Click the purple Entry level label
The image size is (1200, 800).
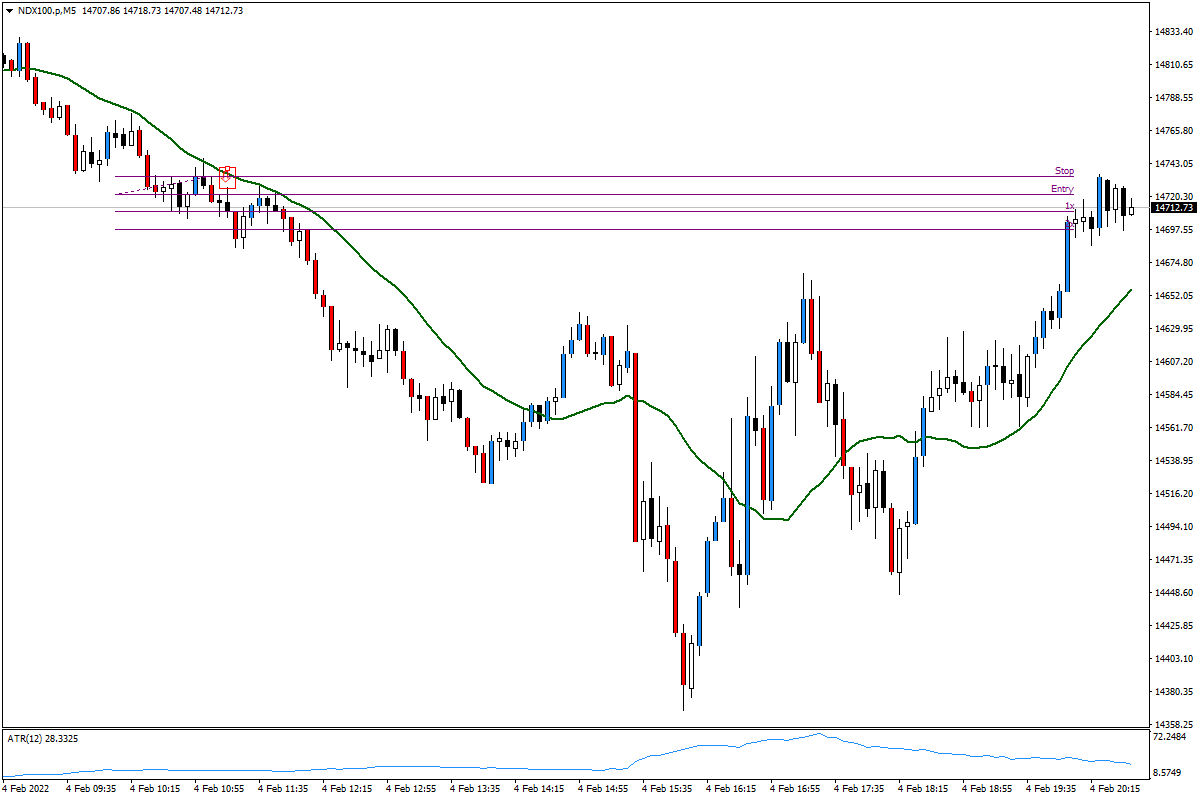click(x=1062, y=188)
